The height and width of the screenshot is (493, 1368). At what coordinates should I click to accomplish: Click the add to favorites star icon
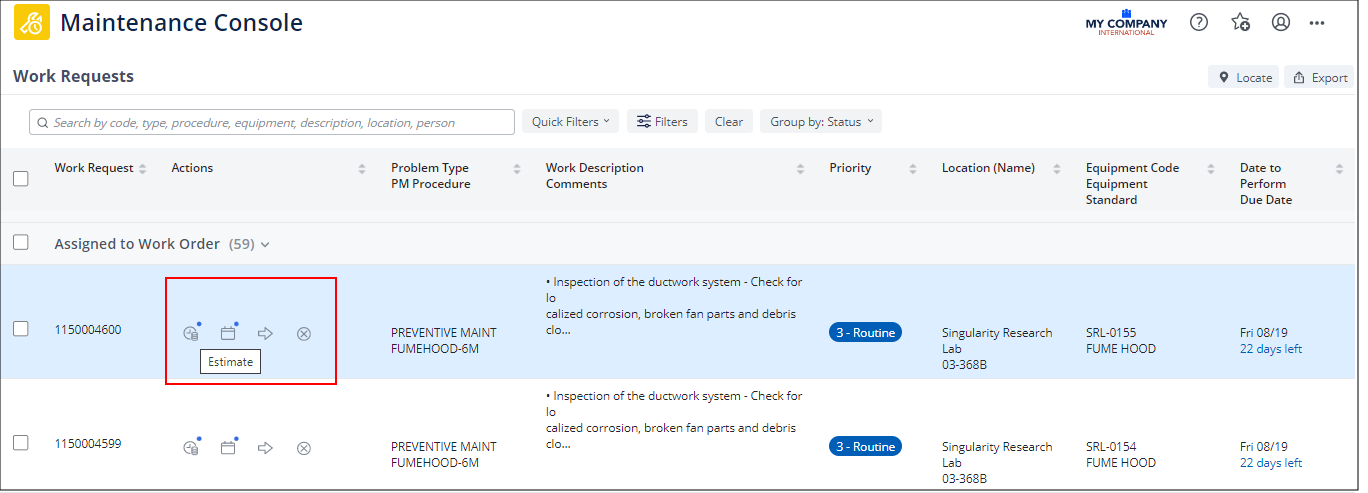coord(1240,22)
